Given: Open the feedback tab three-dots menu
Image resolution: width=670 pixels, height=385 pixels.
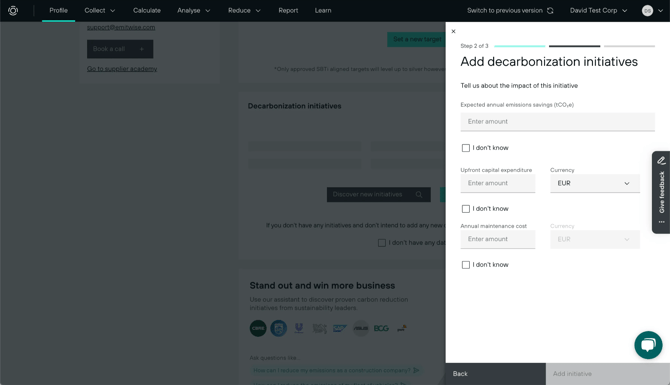Looking at the screenshot, I should click(x=661, y=222).
